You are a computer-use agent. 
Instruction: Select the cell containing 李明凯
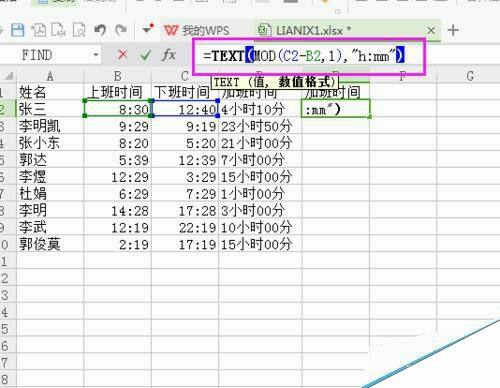(x=50, y=126)
